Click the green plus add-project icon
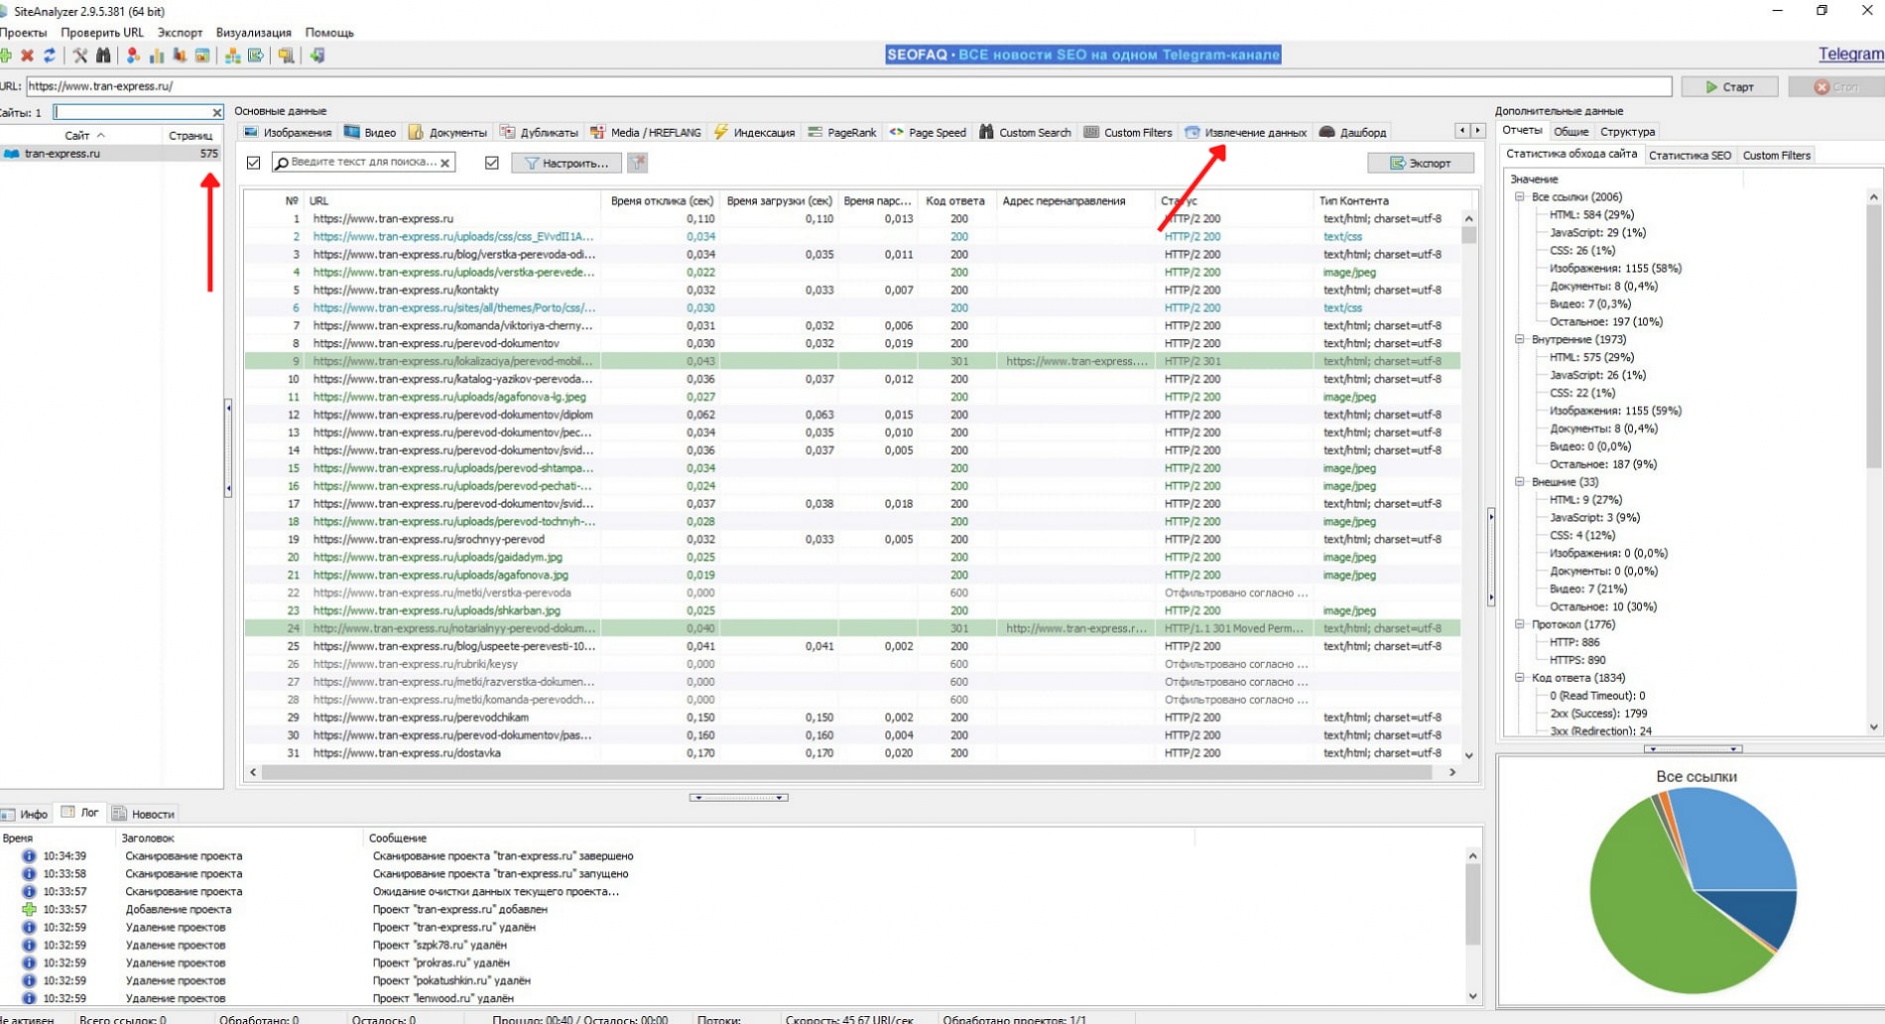Viewport: 1885px width, 1024px height. [x=5, y=56]
